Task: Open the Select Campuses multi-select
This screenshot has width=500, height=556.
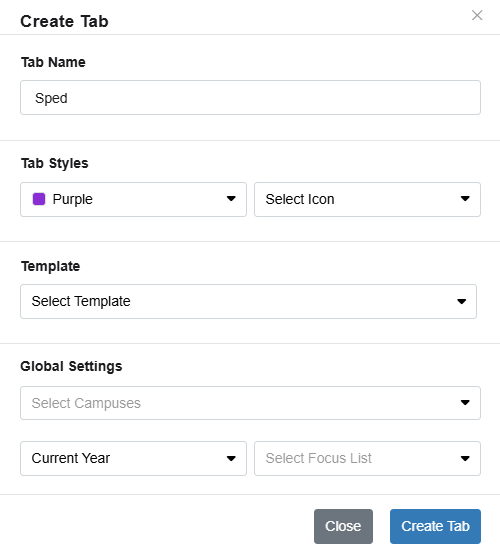Action: (x=250, y=403)
